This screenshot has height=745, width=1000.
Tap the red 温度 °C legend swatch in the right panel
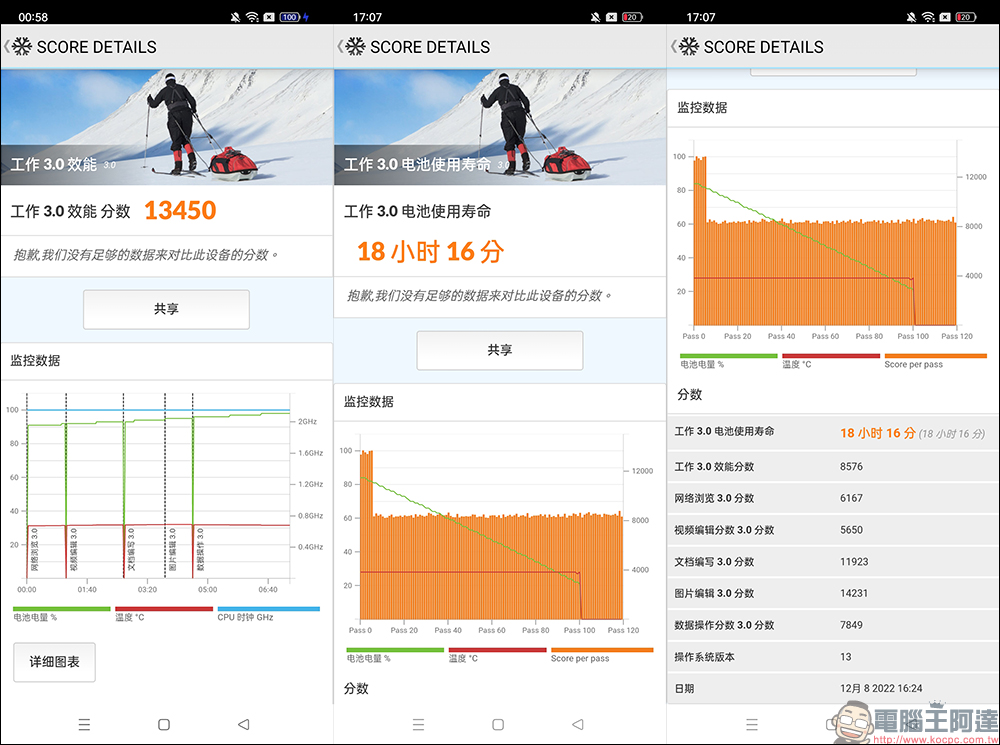point(831,356)
